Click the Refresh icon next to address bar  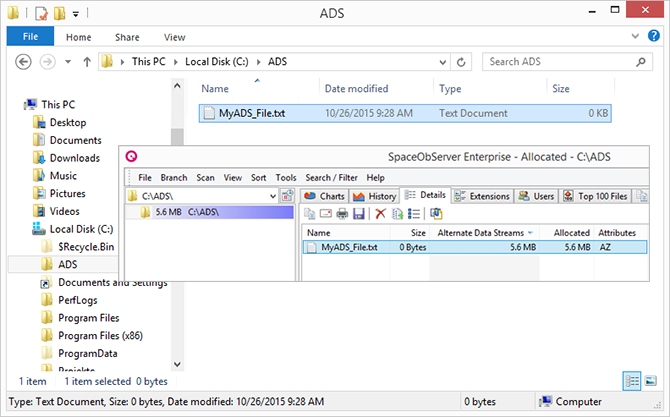[x=461, y=62]
